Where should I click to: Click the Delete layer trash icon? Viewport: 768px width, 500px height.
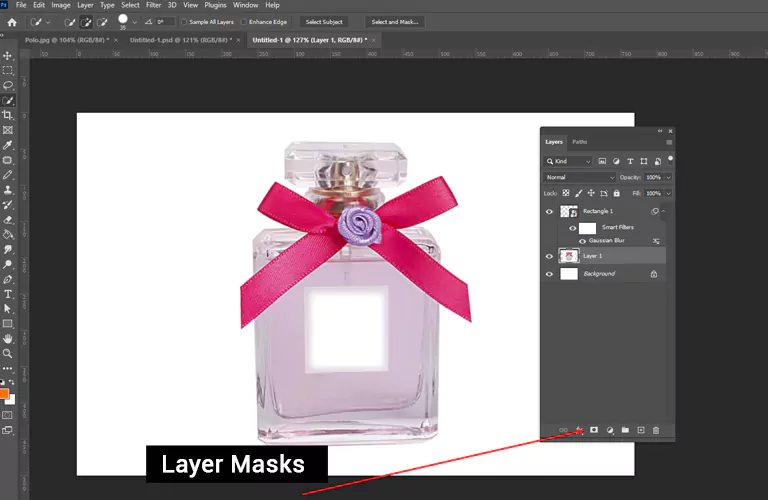pos(656,430)
